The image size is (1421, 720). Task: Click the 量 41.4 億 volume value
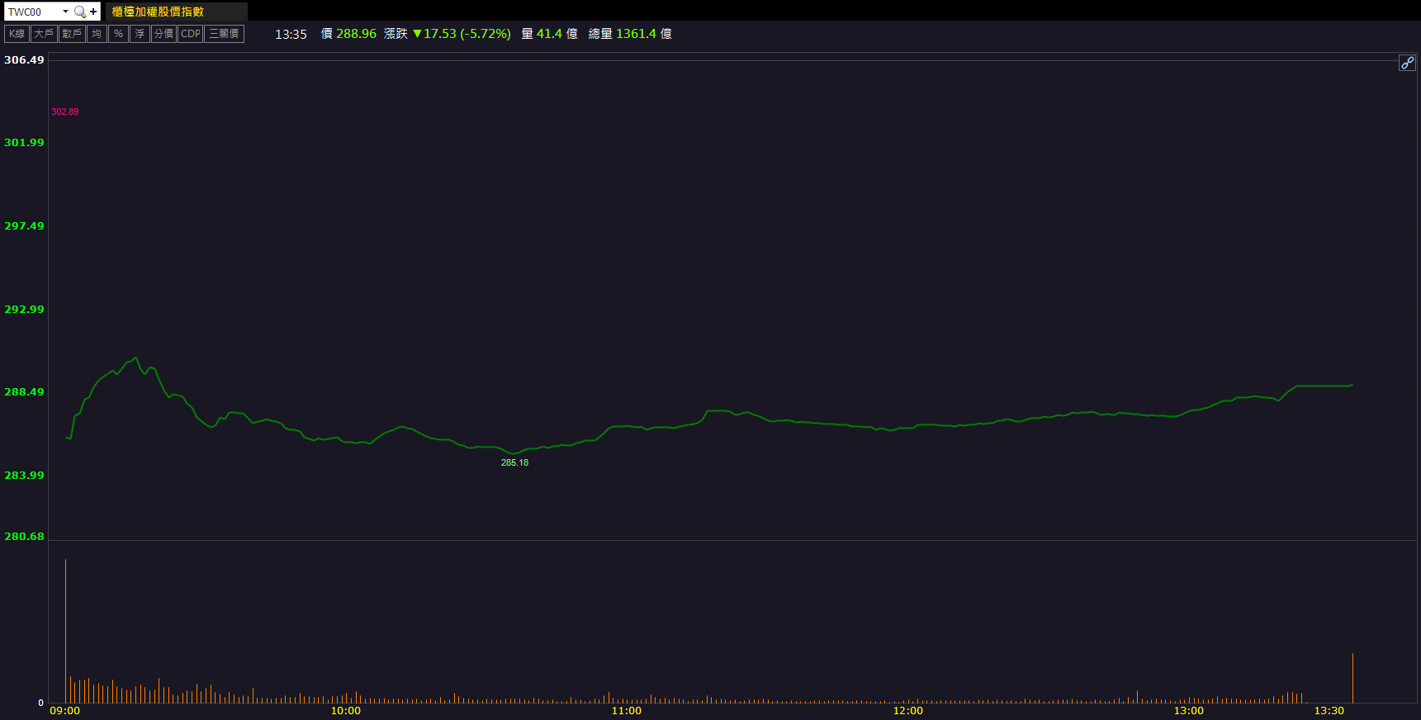[x=549, y=34]
